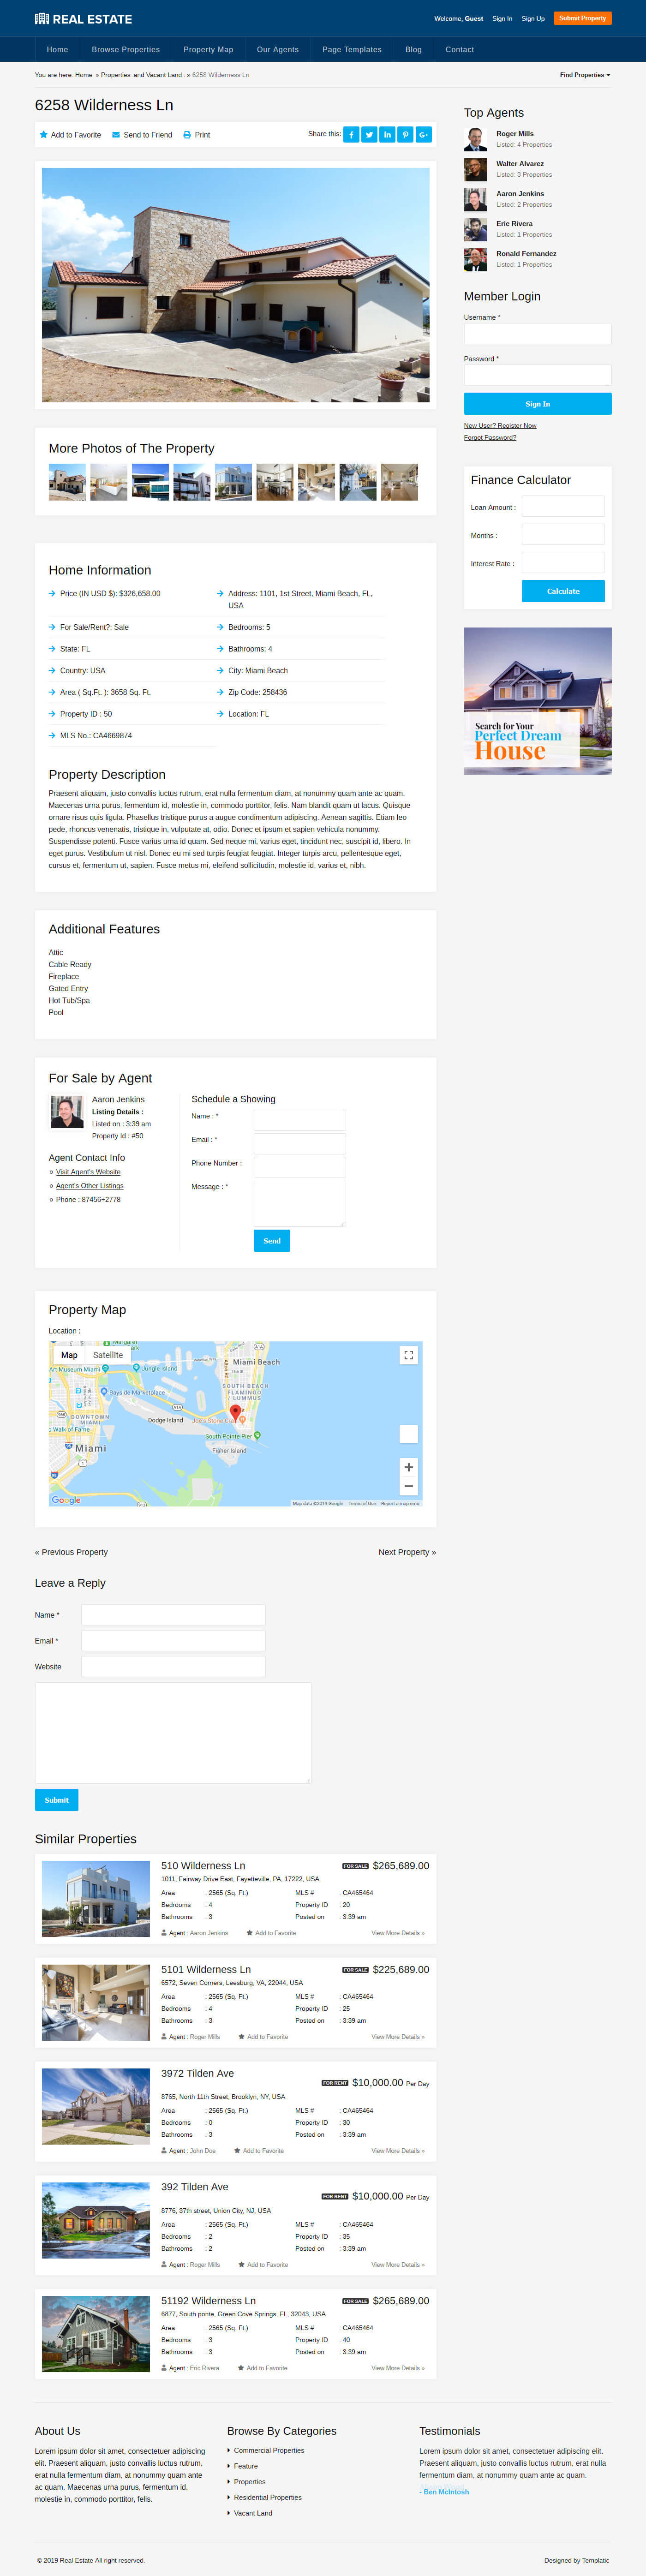Click New User? Register Now link

tap(500, 426)
